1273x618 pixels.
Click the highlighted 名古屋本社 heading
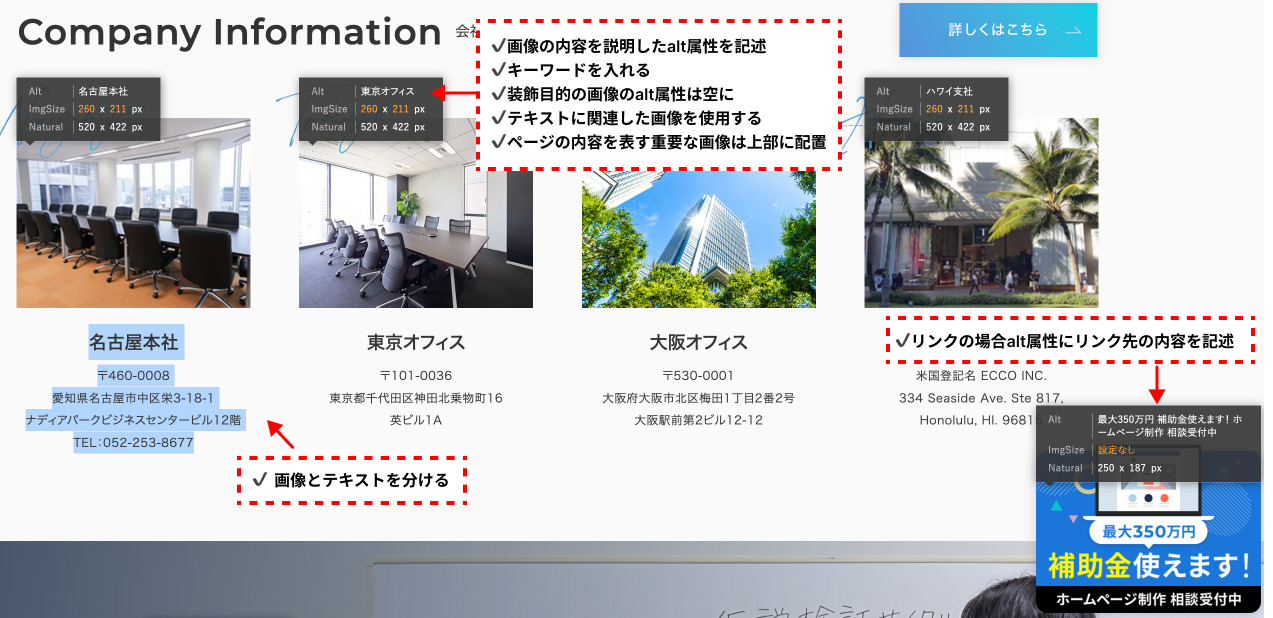click(133, 342)
